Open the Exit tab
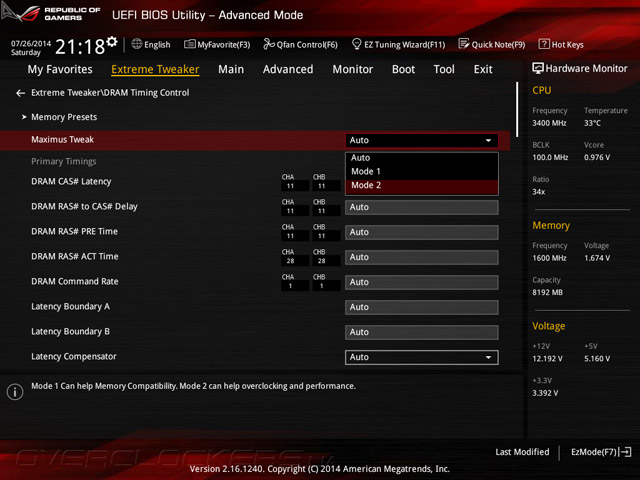Screen dimensions: 640x480 coord(483,69)
